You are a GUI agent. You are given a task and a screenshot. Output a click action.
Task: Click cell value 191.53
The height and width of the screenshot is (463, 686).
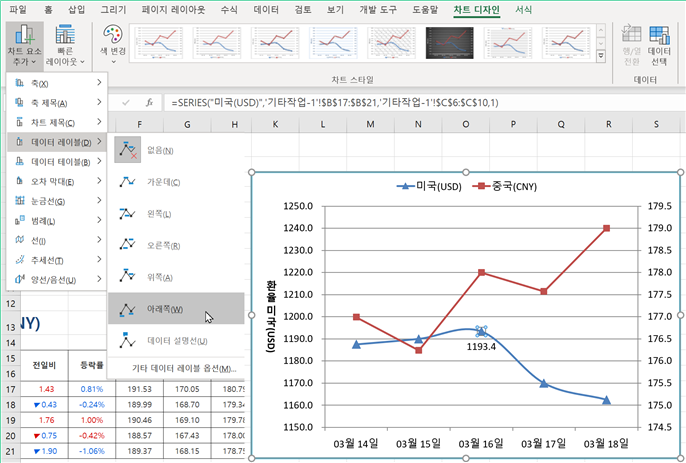140,389
